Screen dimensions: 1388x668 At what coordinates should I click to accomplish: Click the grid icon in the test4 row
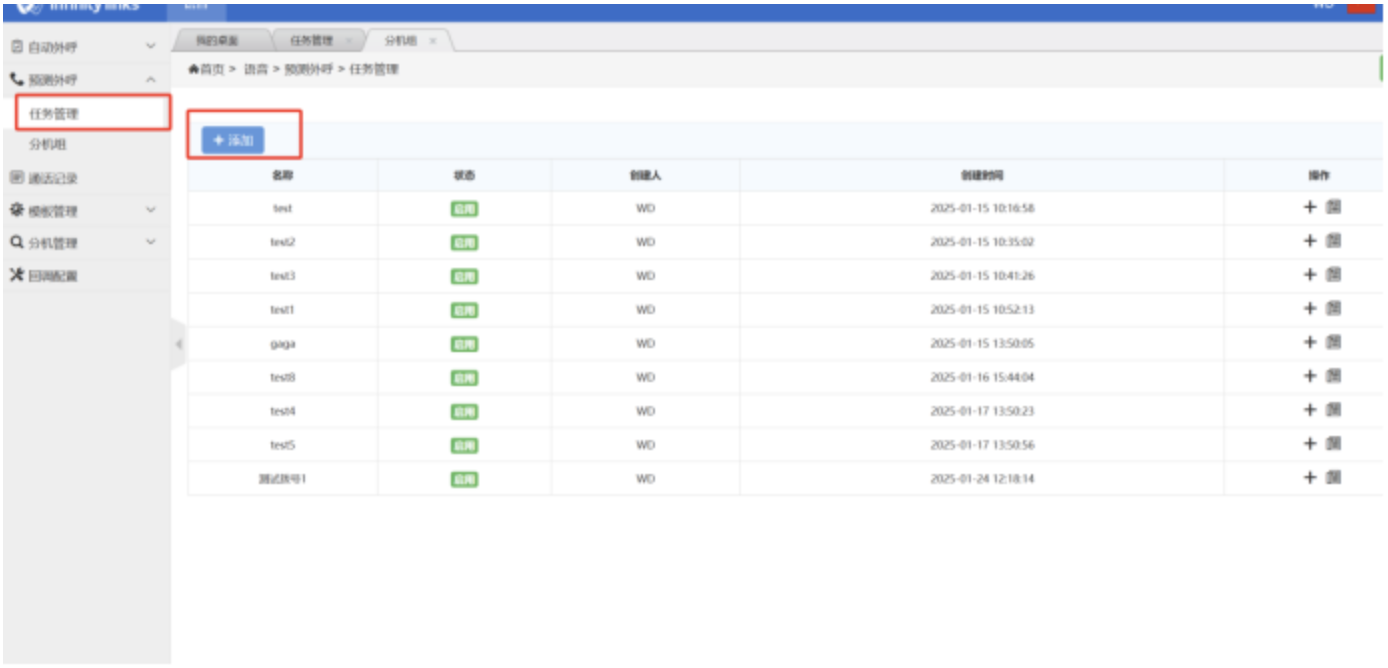[1333, 410]
